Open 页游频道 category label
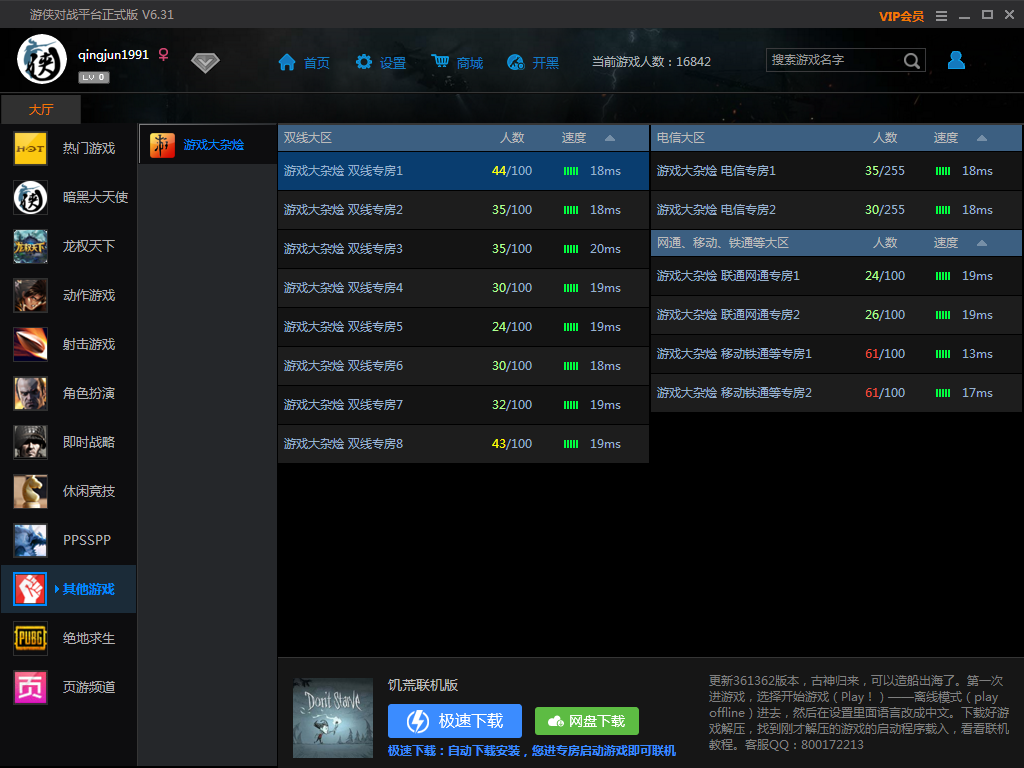 89,687
